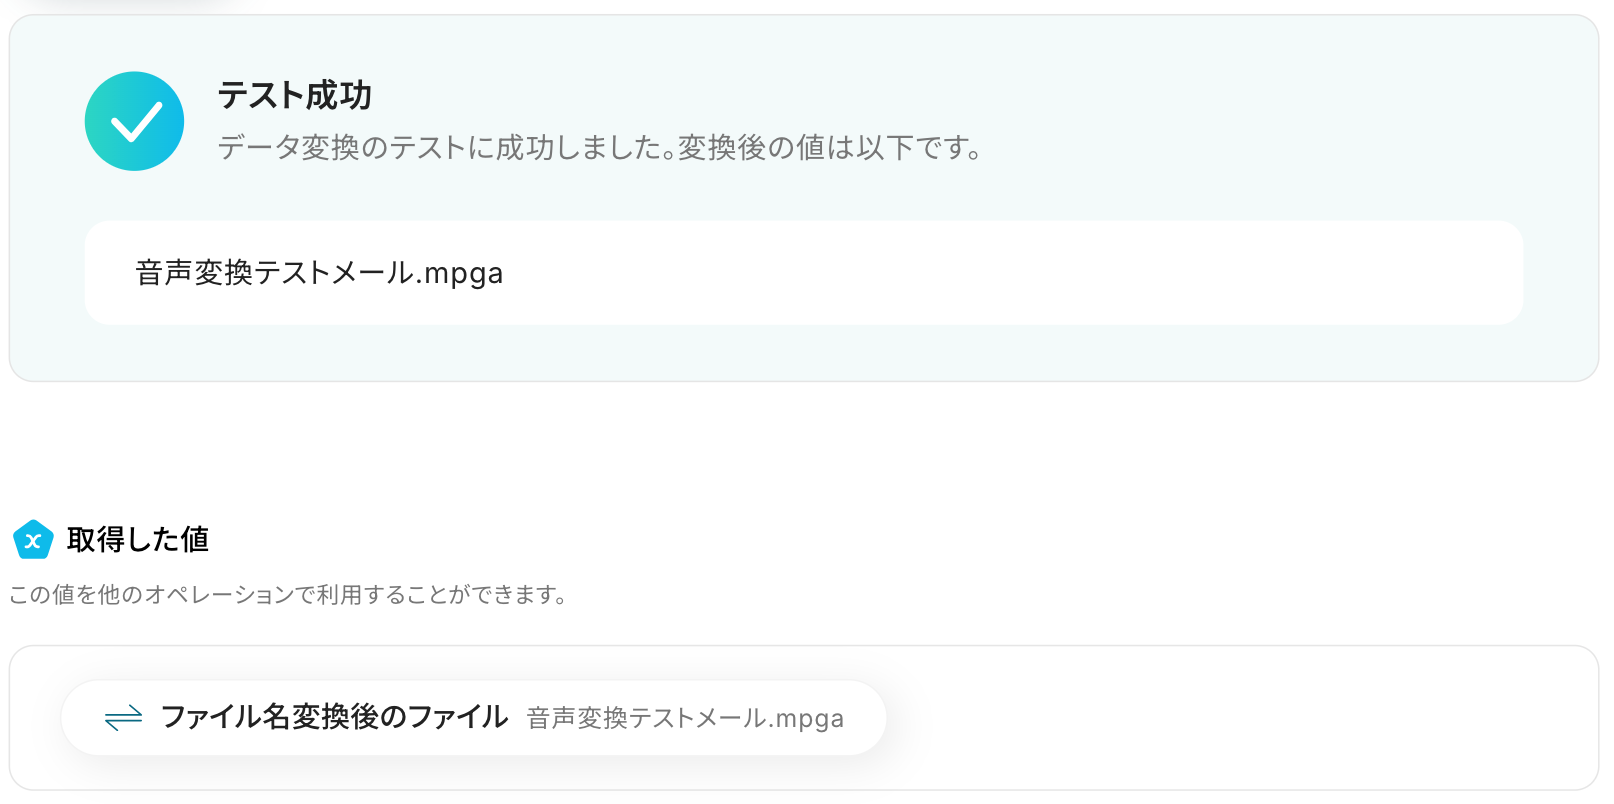This screenshot has height=804, width=1614.
Task: Click the blue pentagon icon beside 取得した値
Action: pos(33,540)
